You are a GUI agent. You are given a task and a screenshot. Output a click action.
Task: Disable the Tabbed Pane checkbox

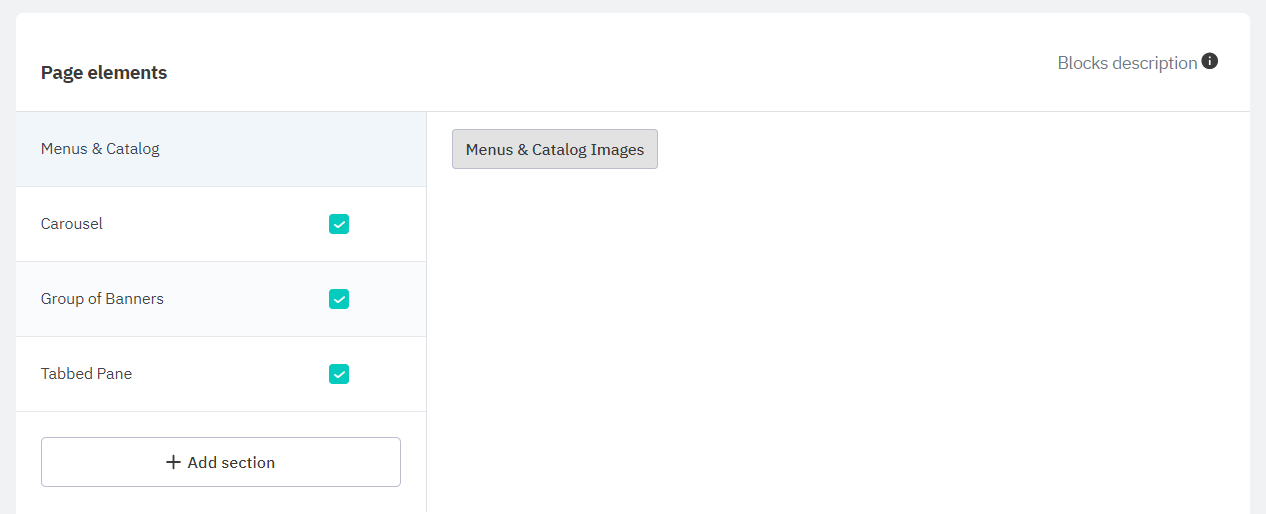point(339,374)
